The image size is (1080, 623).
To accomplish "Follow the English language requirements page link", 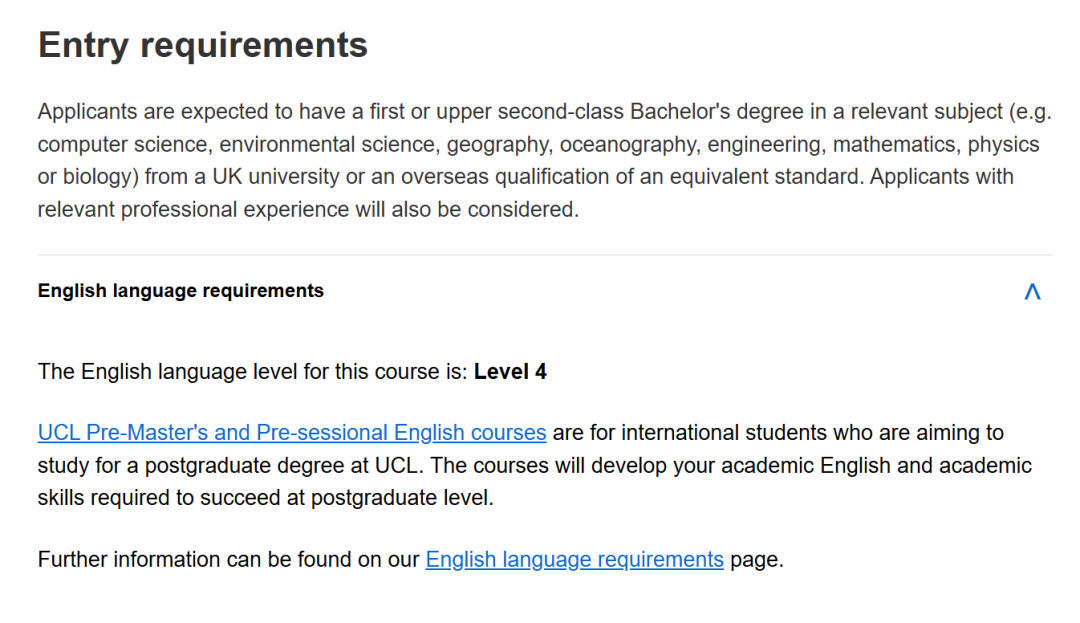I will pyautogui.click(x=574, y=559).
